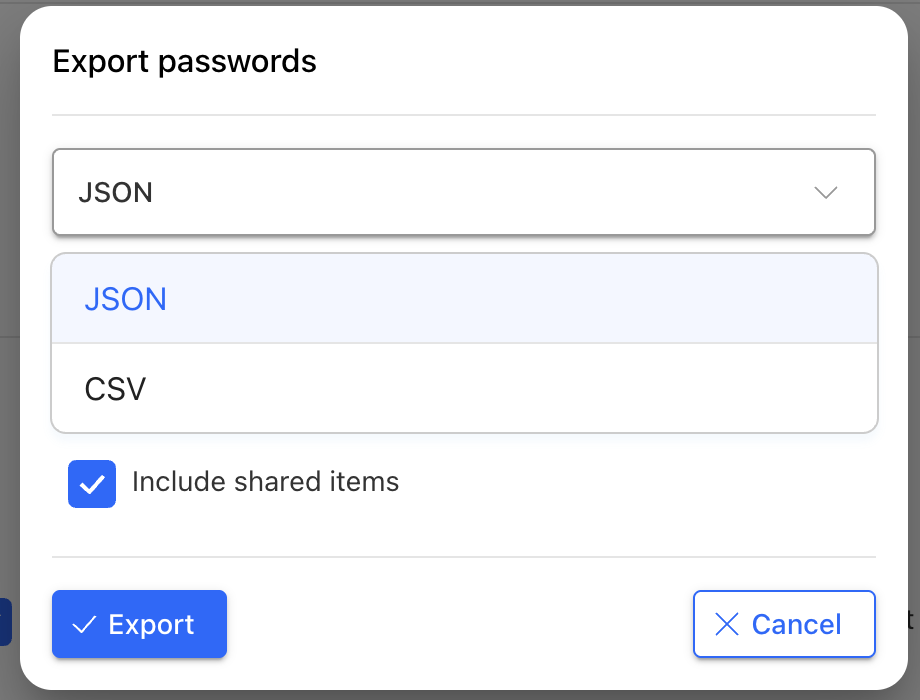920x700 pixels.
Task: Collapse the export format combo box
Action: [464, 192]
